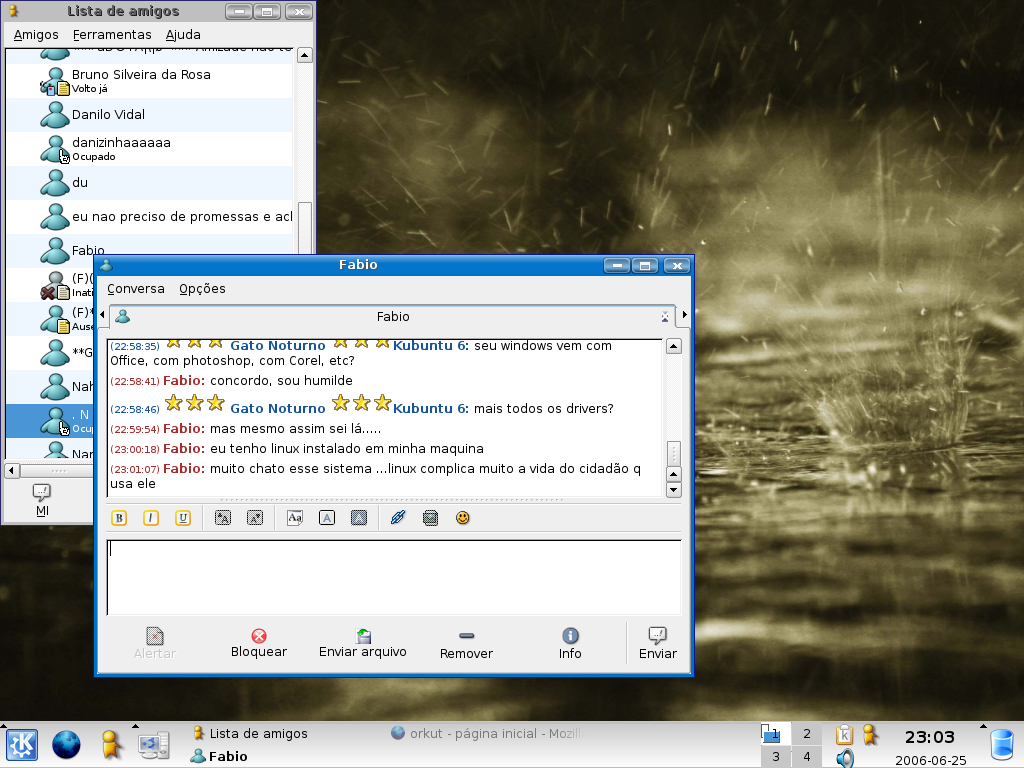Open the Ferramentas menu

click(x=112, y=35)
